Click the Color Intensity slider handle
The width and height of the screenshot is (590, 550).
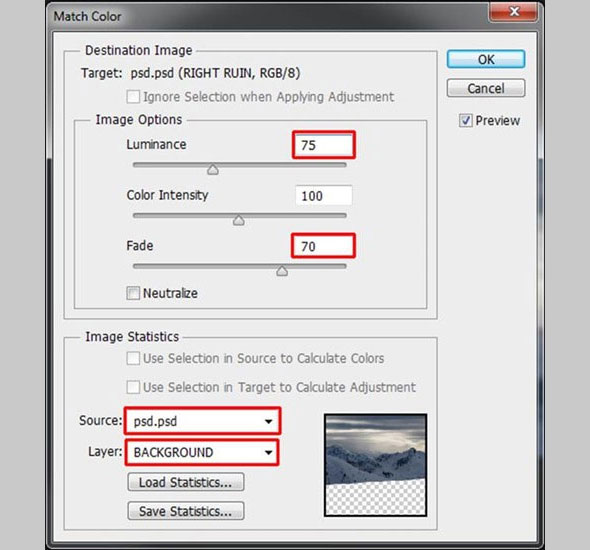point(239,220)
